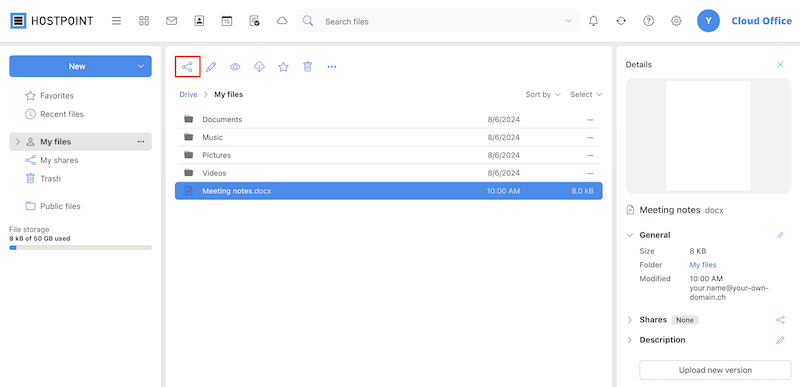Select the Videos folder row
Image resolution: width=800 pixels, height=387 pixels.
pos(388,173)
